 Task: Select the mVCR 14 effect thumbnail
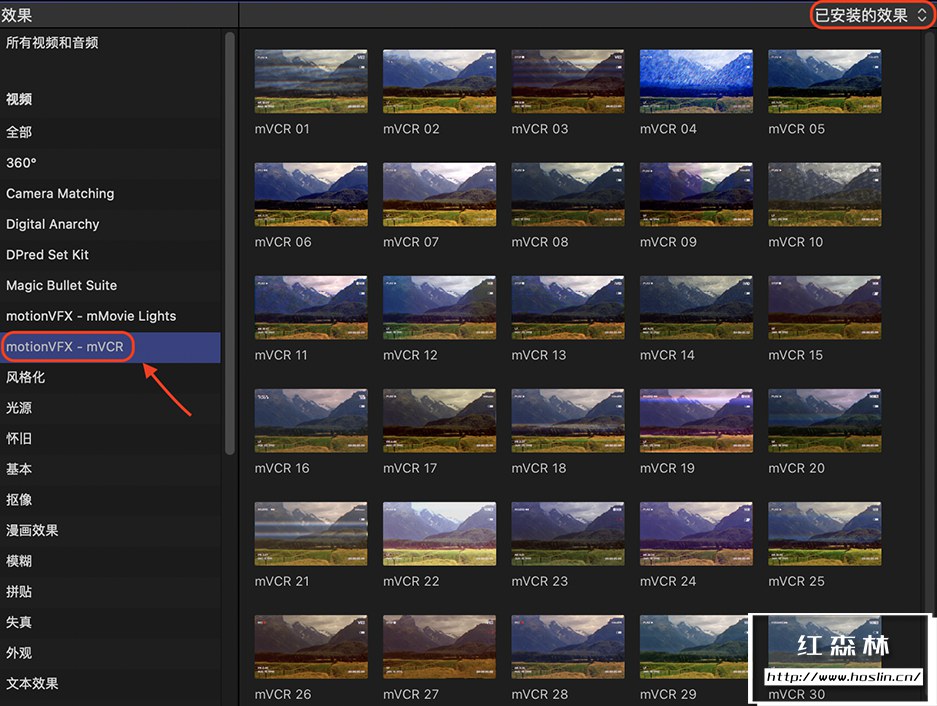696,307
